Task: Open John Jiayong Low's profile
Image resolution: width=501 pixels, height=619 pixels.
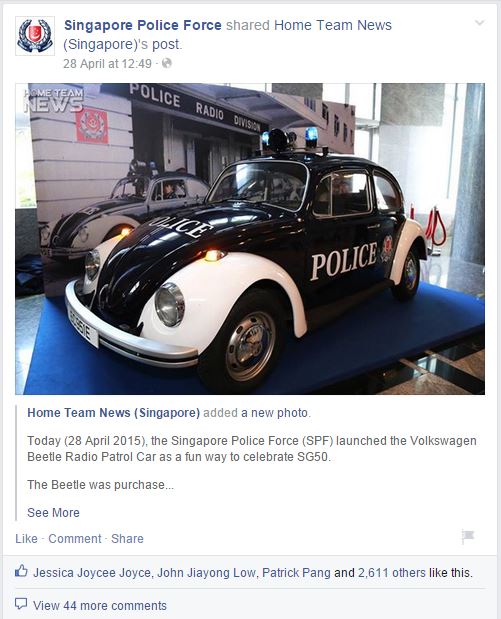Action: pos(206,573)
